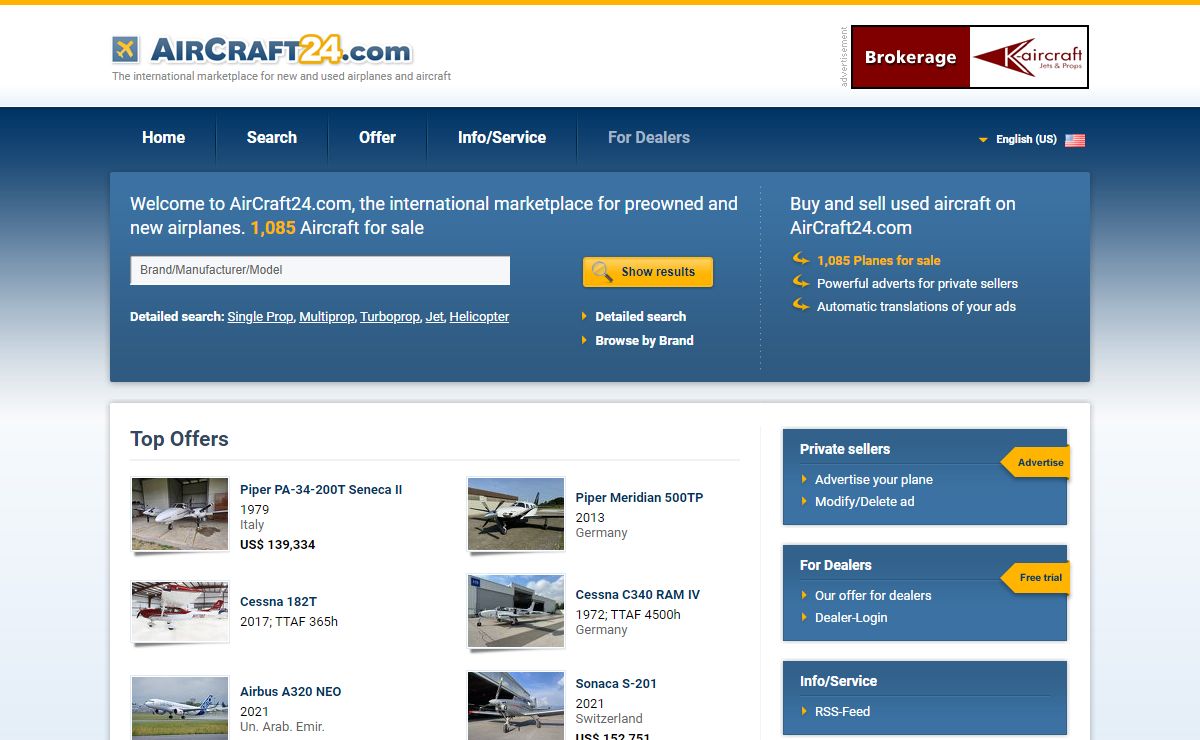Open the Multiprop detailed search link
Viewport: 1200px width, 740px height.
click(327, 317)
